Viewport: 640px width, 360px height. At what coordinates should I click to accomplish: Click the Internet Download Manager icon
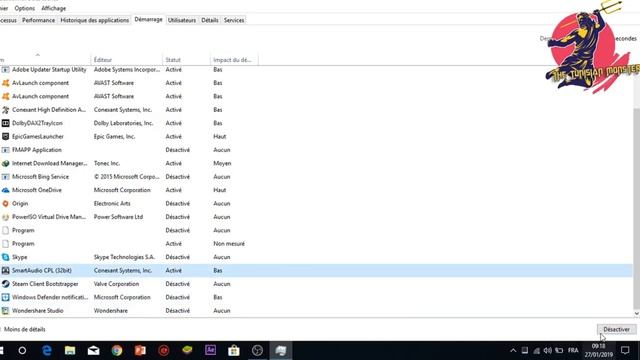(x=5, y=163)
